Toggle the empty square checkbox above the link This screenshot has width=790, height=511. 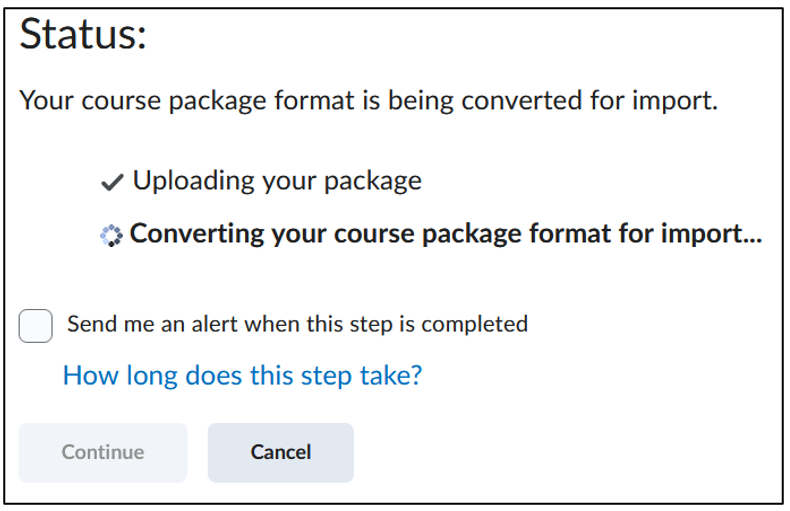point(35,326)
